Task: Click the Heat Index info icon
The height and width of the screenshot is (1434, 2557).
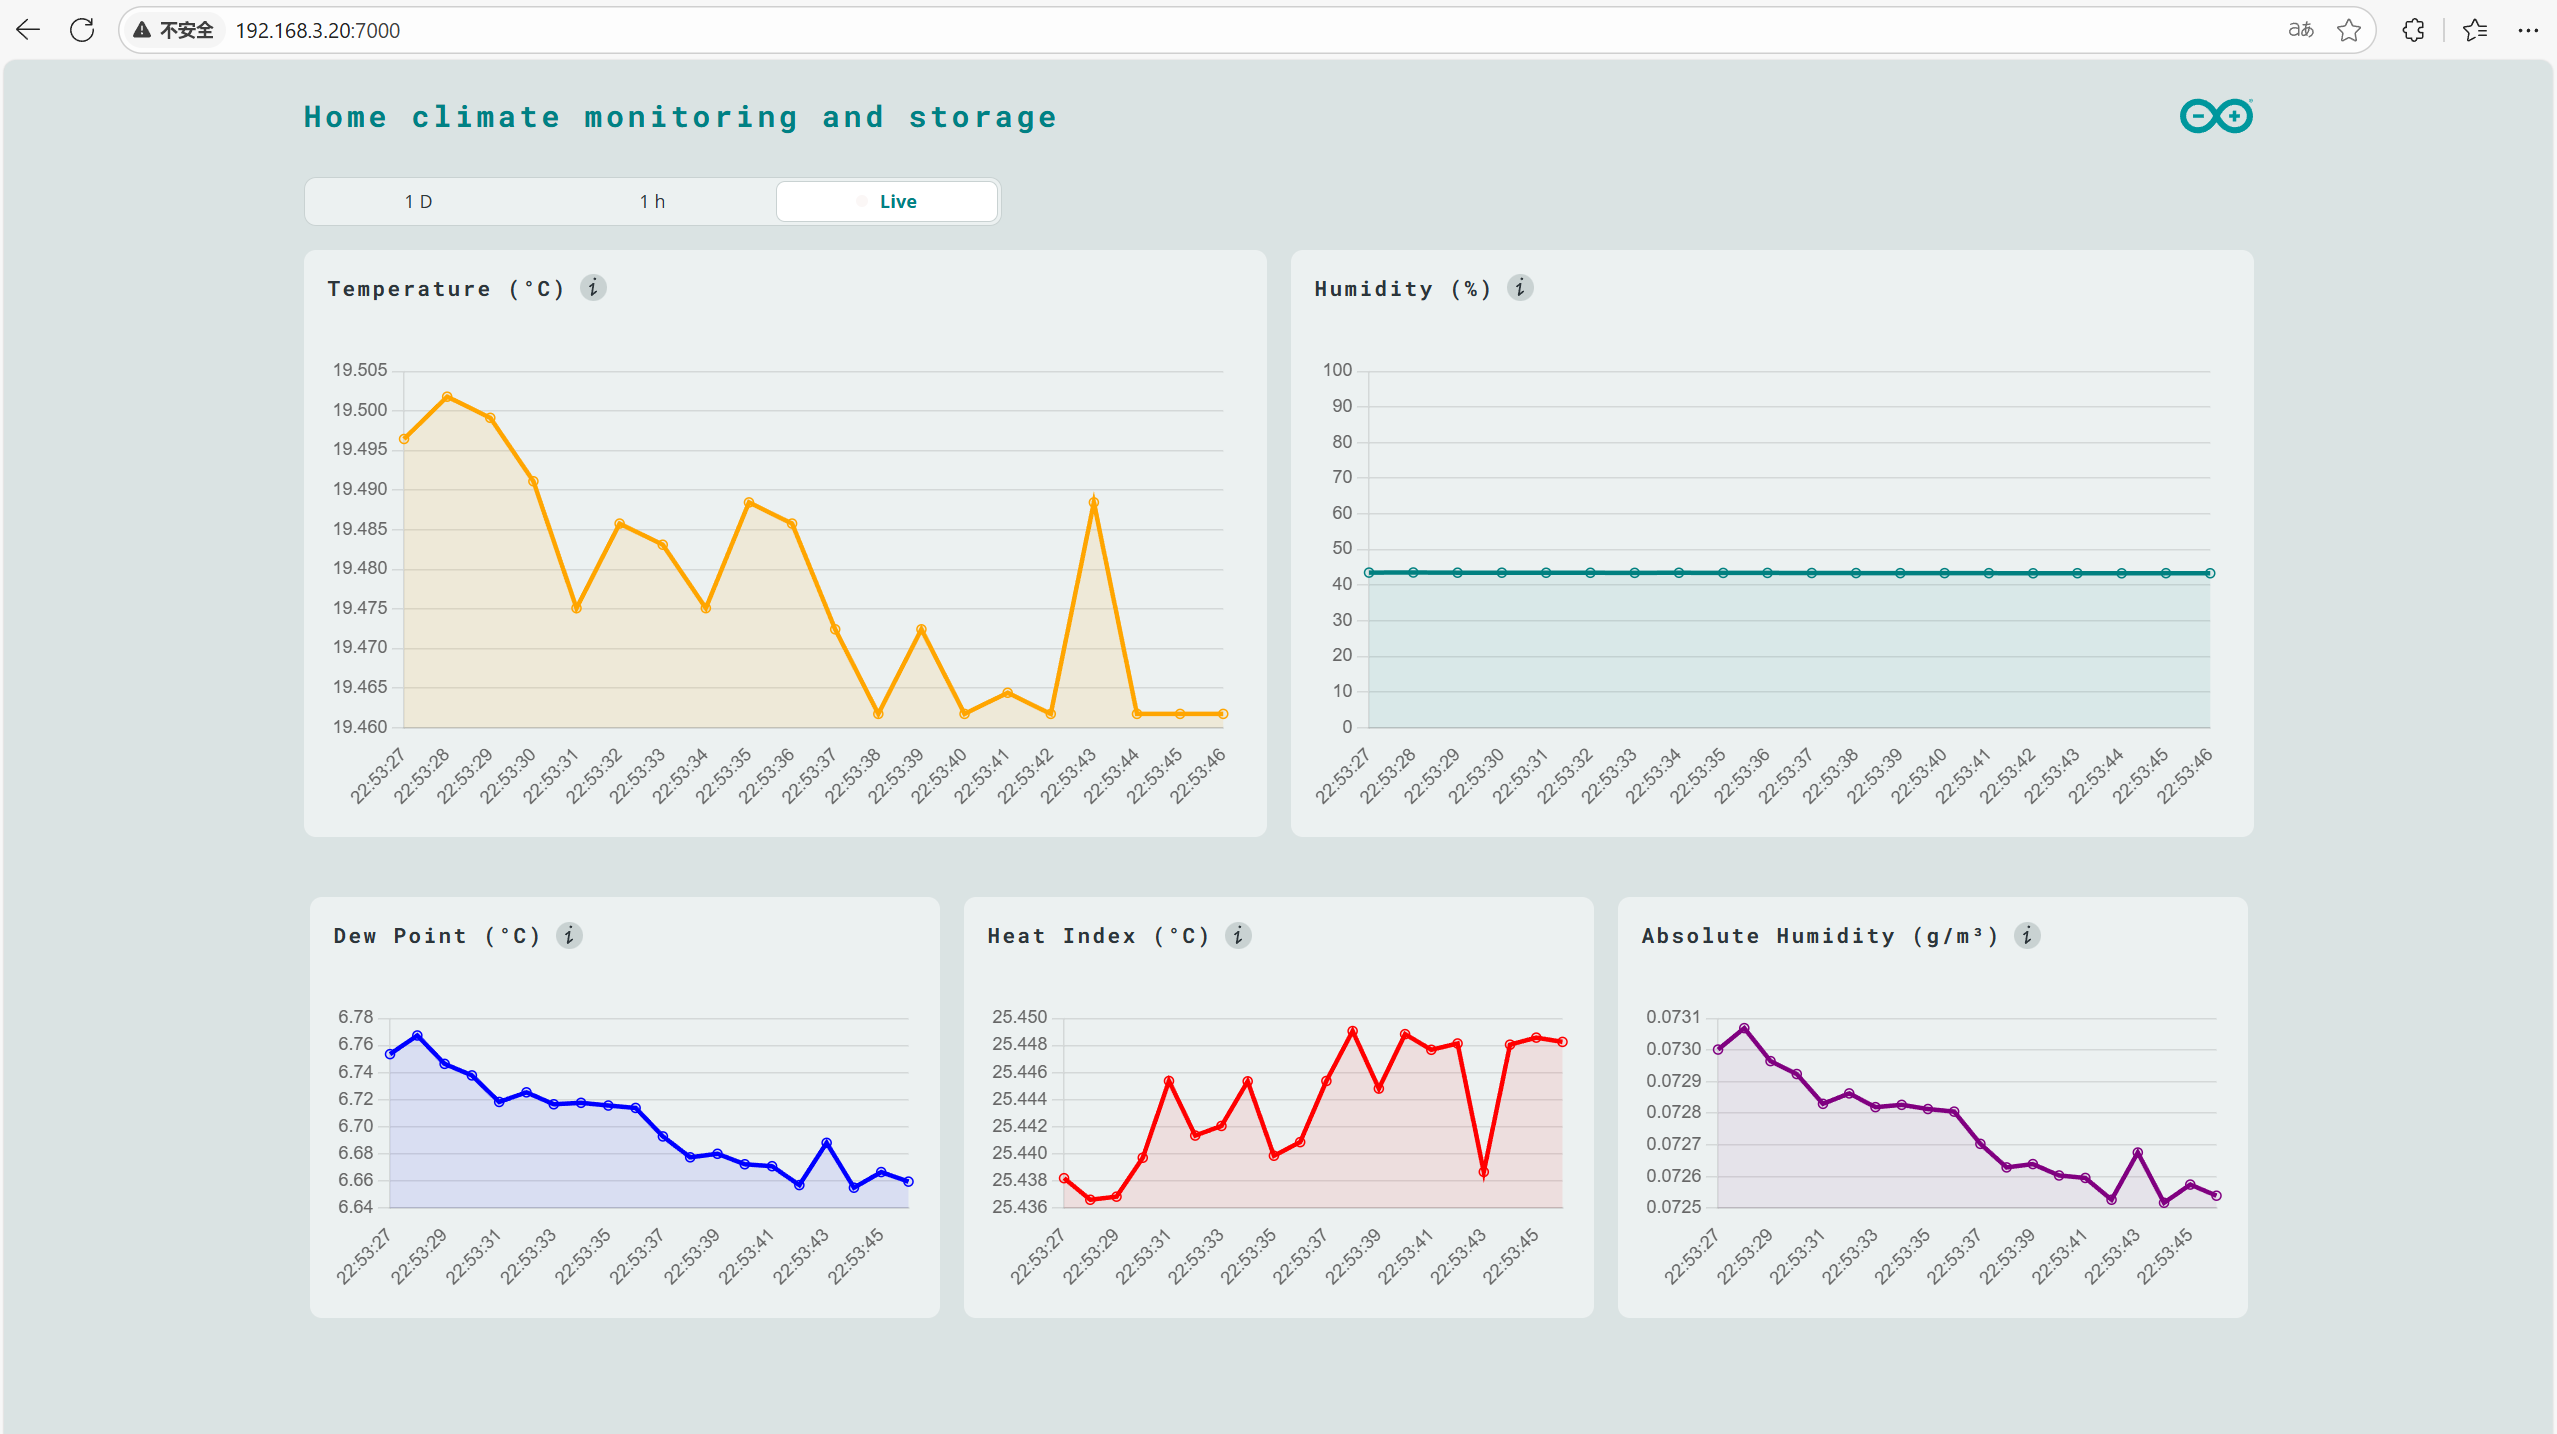Action: point(1238,935)
